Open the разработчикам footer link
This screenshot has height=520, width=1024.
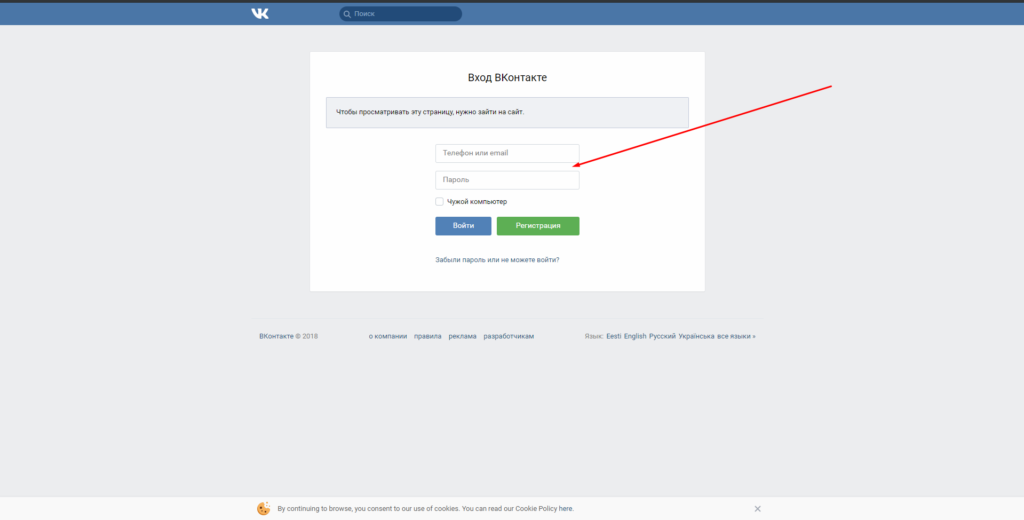point(509,336)
